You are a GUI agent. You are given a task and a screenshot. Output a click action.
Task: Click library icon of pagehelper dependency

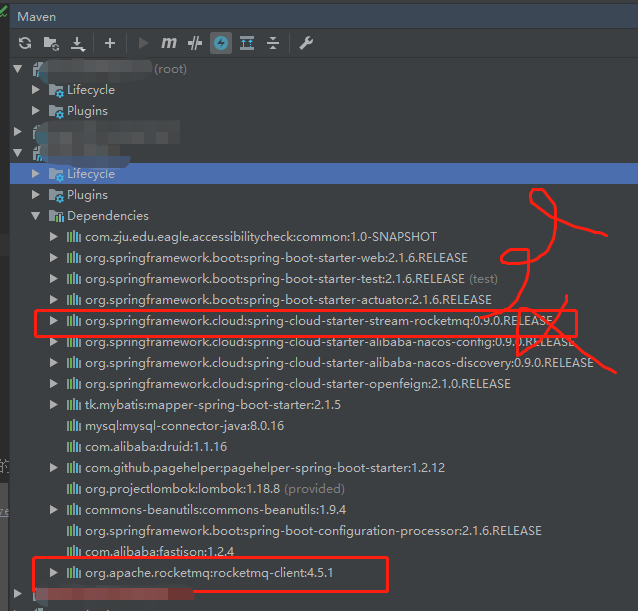pyautogui.click(x=74, y=468)
